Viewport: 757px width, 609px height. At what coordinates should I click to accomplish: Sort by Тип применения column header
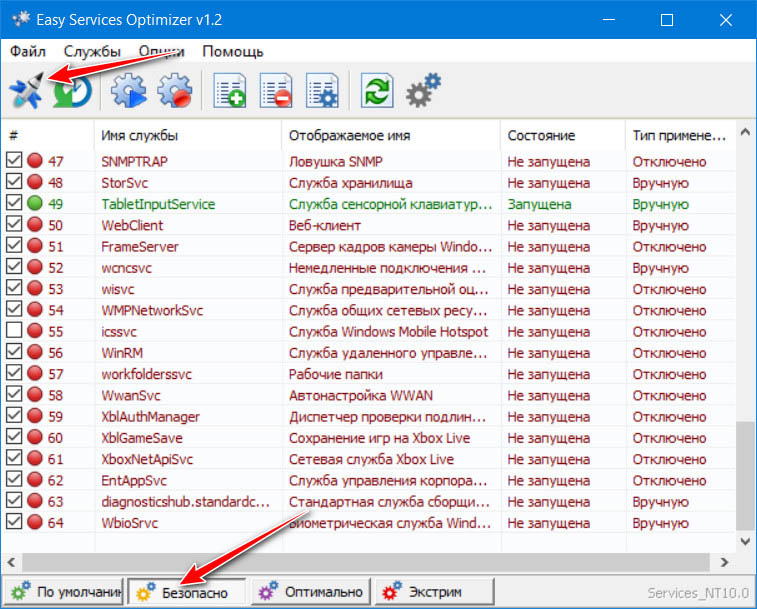(680, 135)
